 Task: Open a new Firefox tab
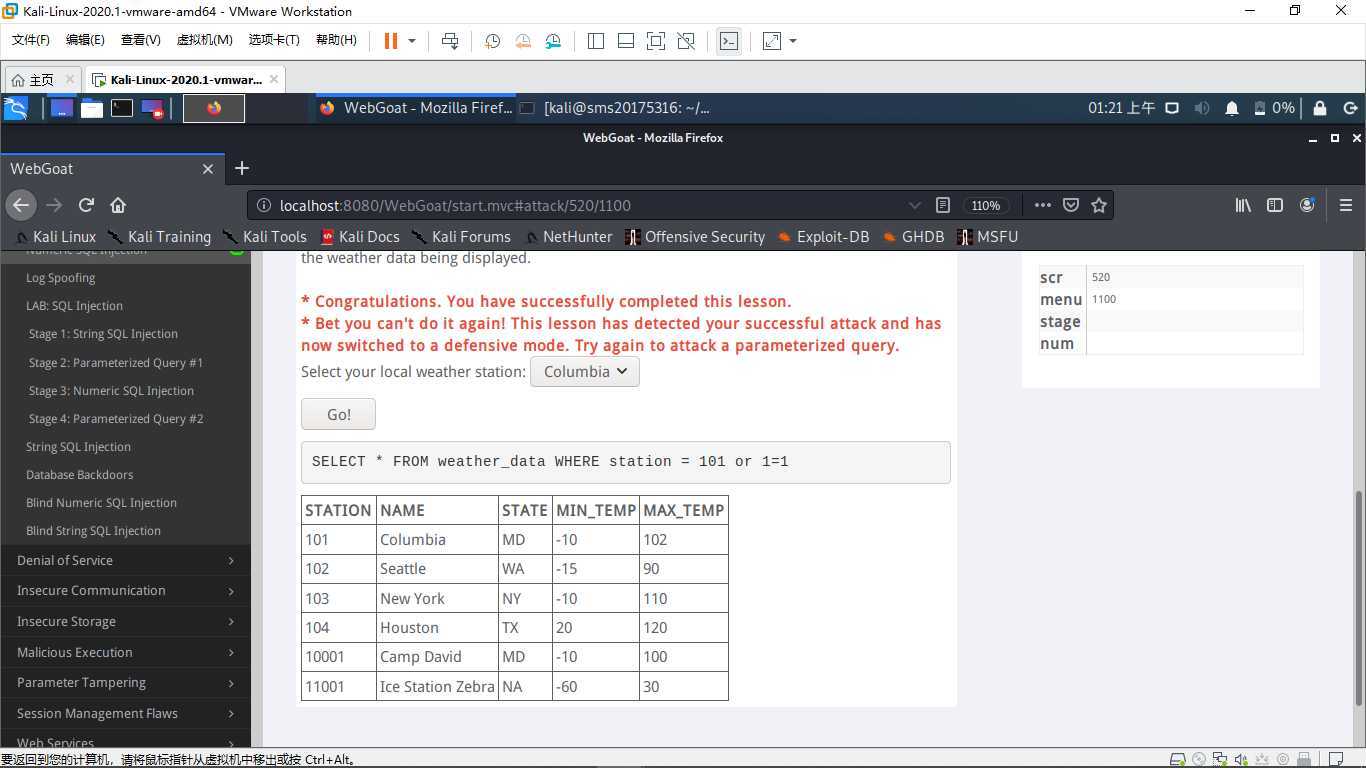(241, 168)
